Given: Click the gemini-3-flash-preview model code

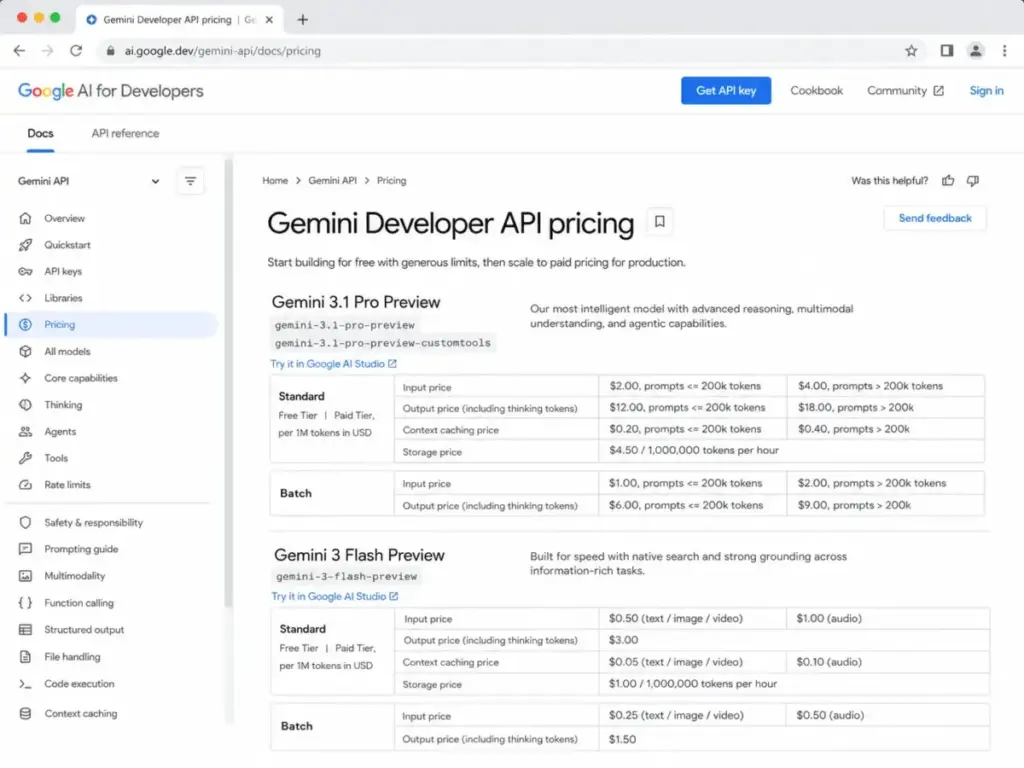Looking at the screenshot, I should (346, 576).
